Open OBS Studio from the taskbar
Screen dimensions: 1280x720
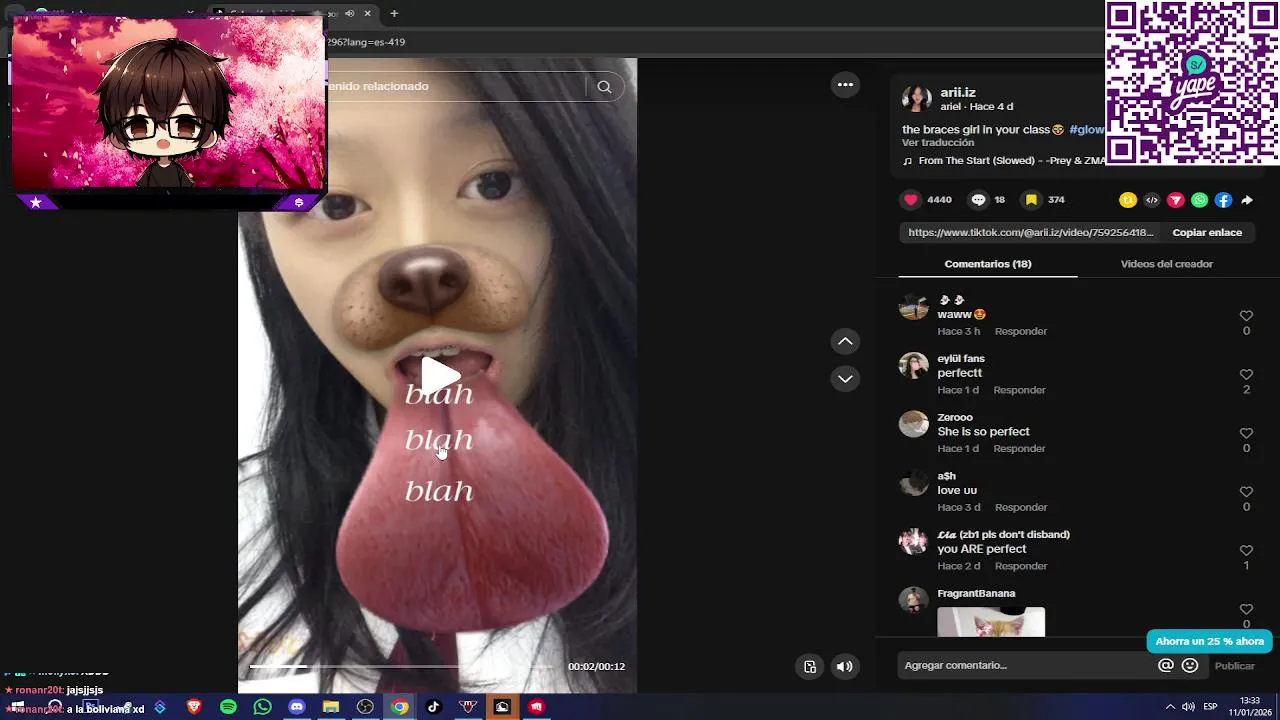click(365, 707)
